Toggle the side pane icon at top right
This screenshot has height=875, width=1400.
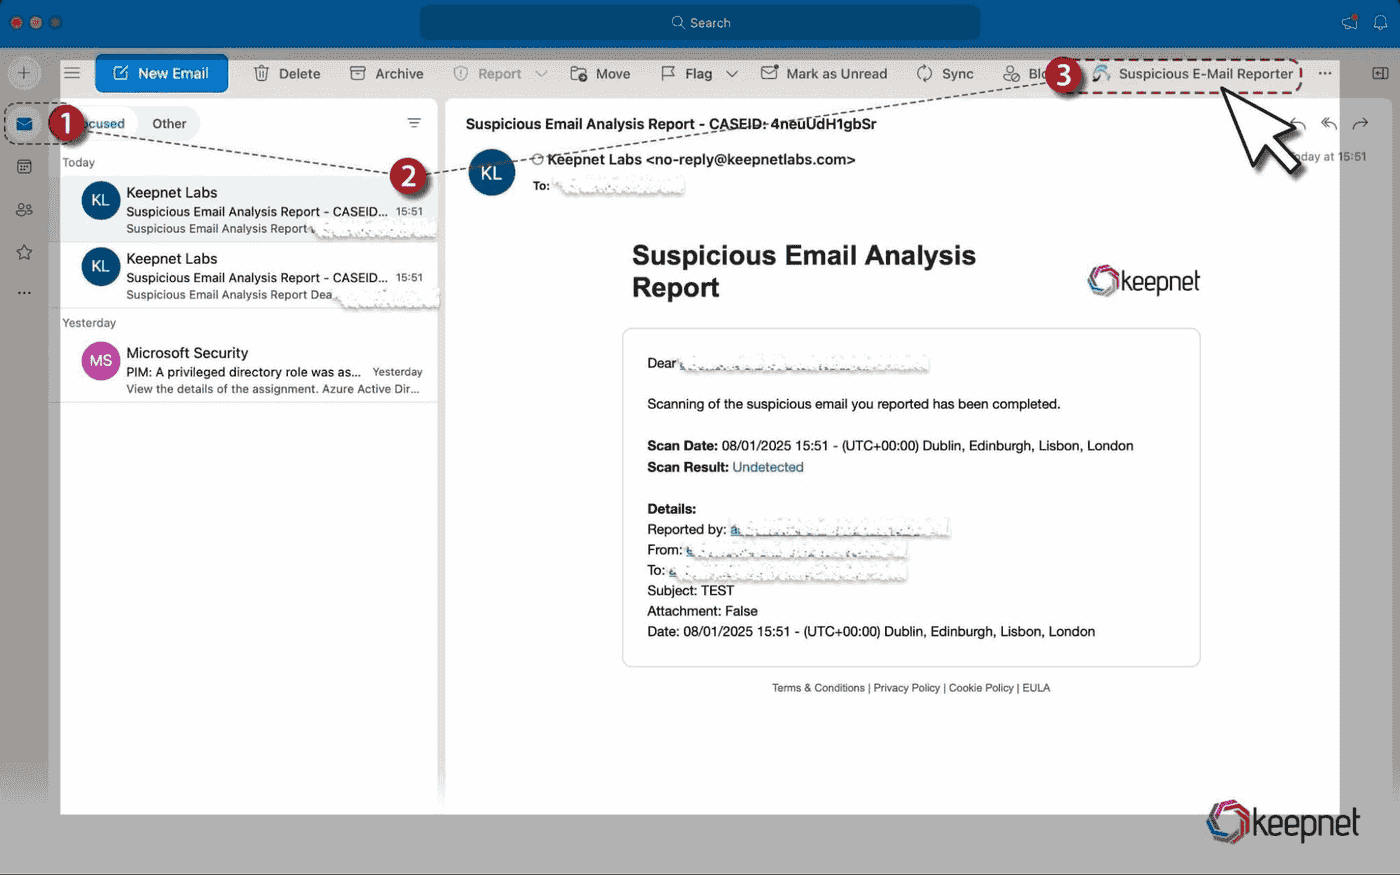pyautogui.click(x=1380, y=73)
